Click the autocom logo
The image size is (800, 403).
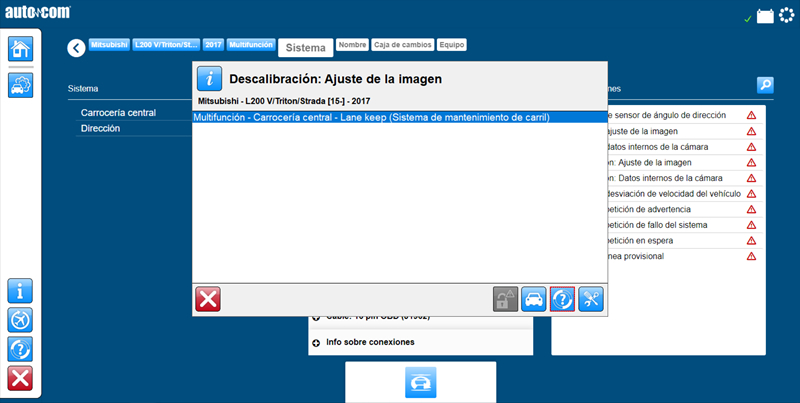click(x=38, y=13)
